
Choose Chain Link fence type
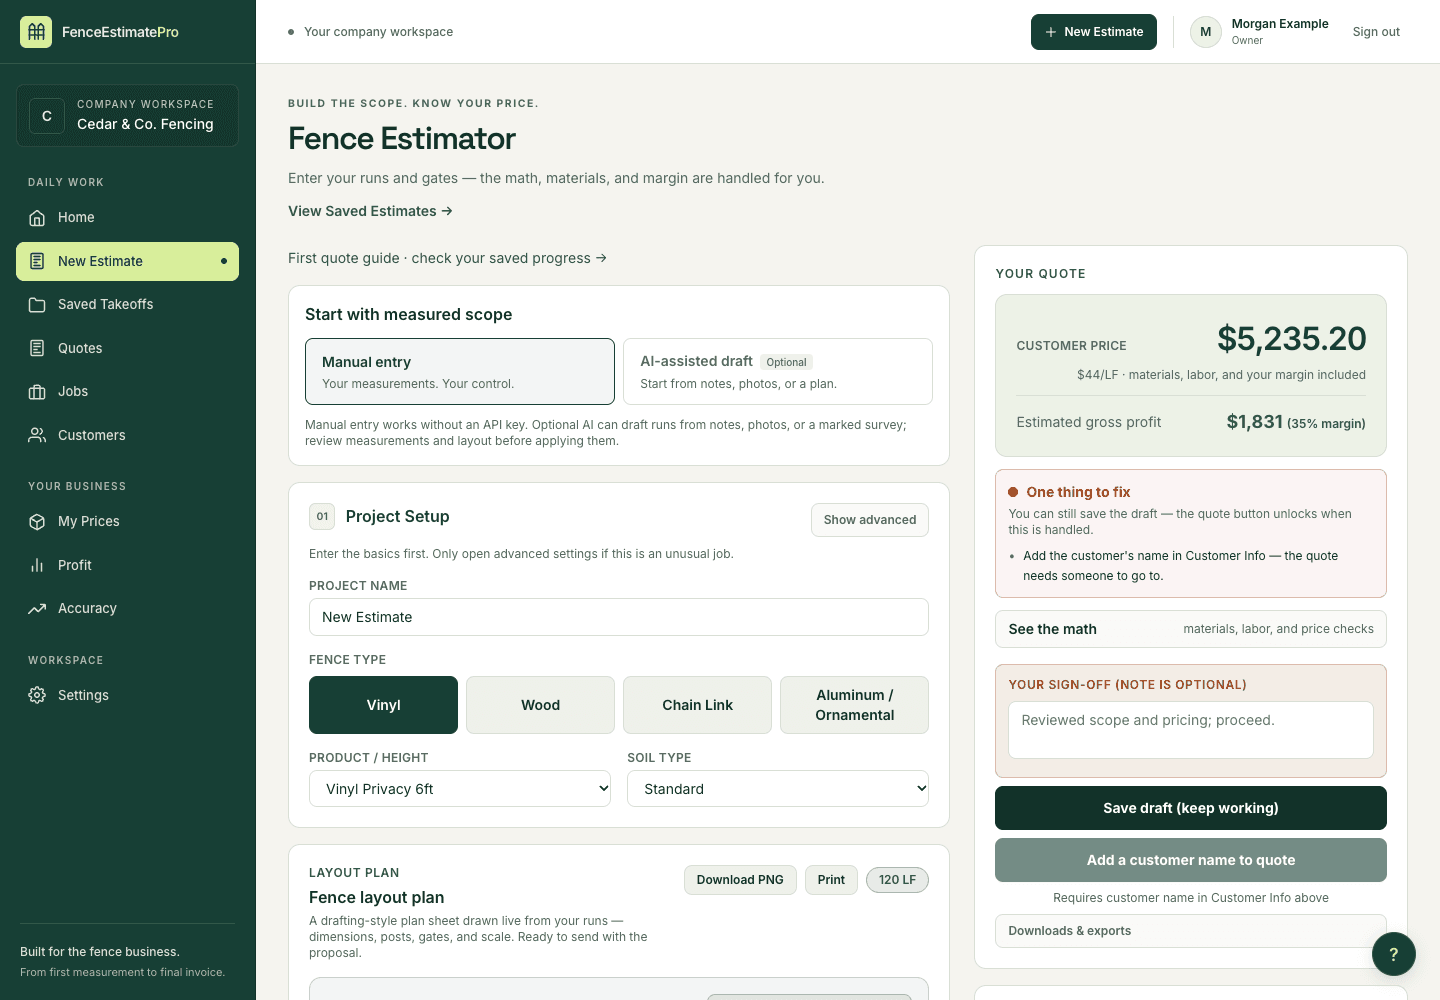coord(697,705)
